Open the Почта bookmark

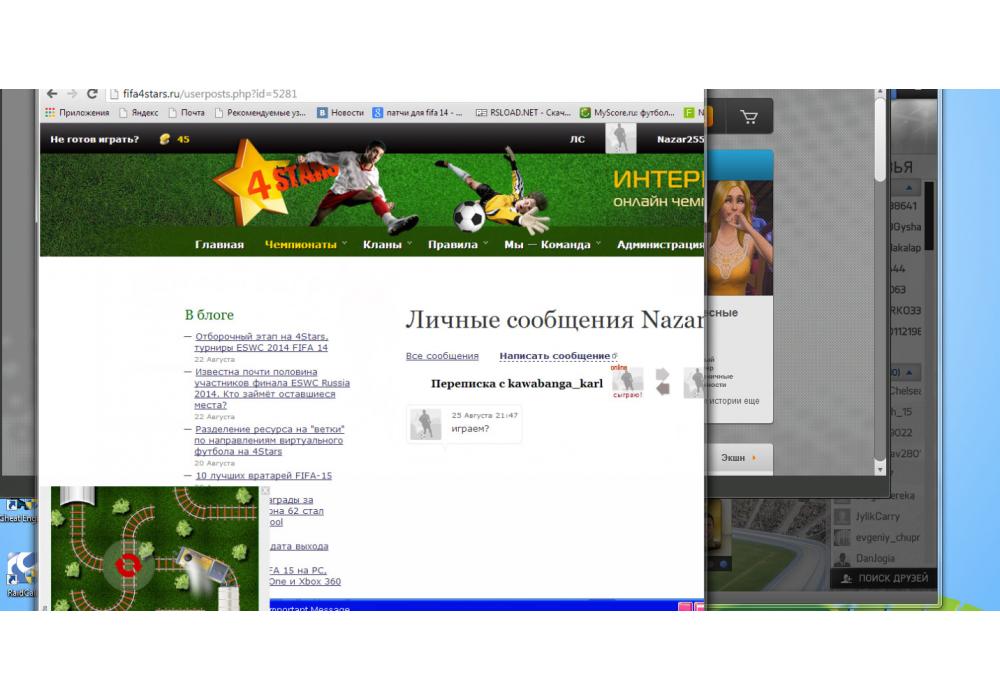(x=186, y=113)
